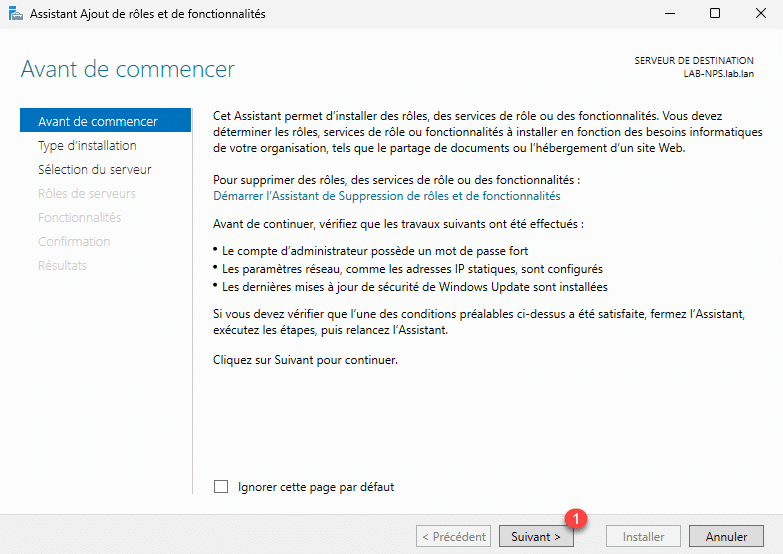This screenshot has height=554, width=783.
Task: Open the Sélection du serveur step
Action: point(94,170)
